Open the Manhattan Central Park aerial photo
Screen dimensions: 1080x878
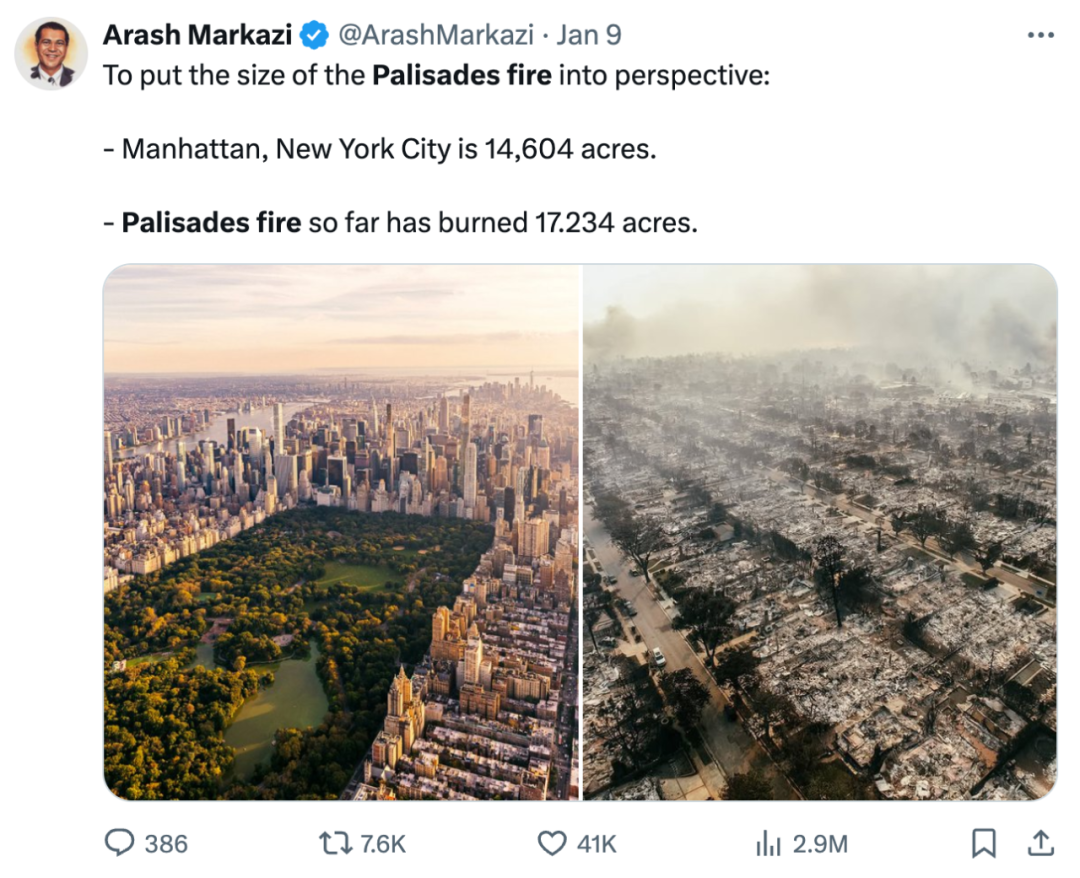[341, 532]
